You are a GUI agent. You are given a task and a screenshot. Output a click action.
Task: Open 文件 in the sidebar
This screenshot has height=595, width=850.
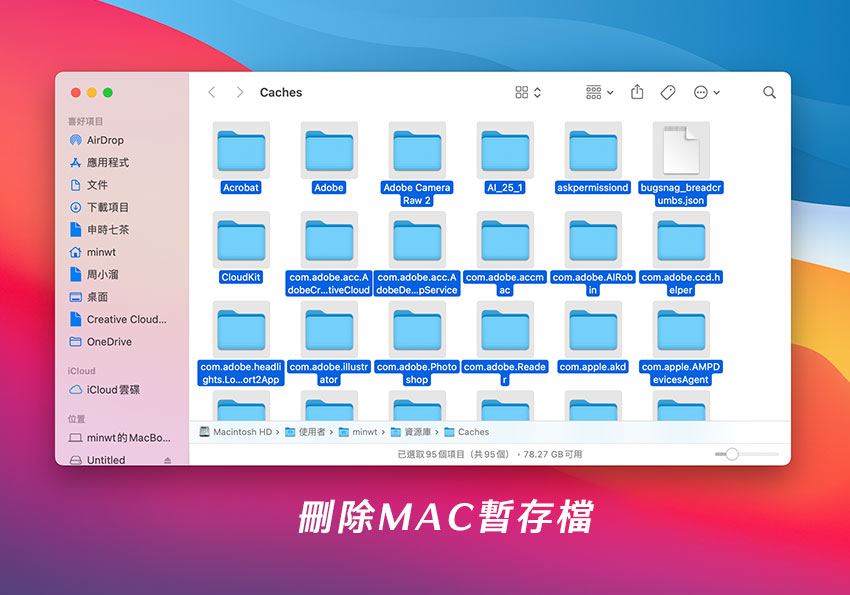(89, 185)
